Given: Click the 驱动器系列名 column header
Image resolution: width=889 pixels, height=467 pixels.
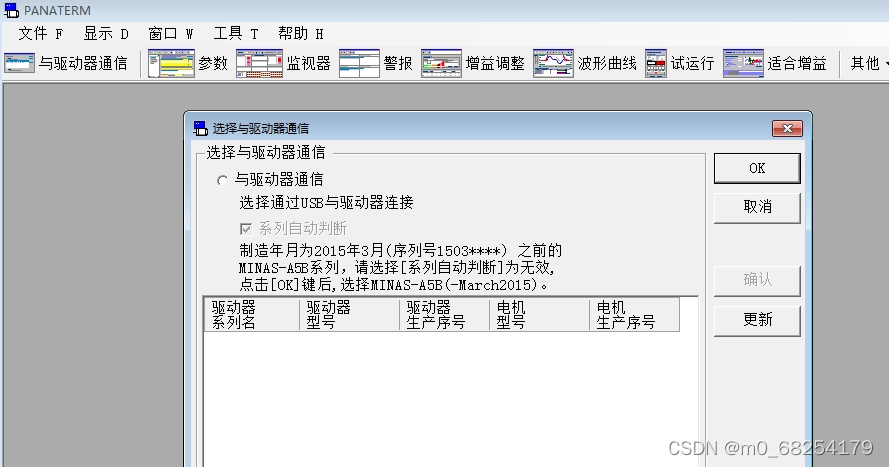Looking at the screenshot, I should (252, 315).
